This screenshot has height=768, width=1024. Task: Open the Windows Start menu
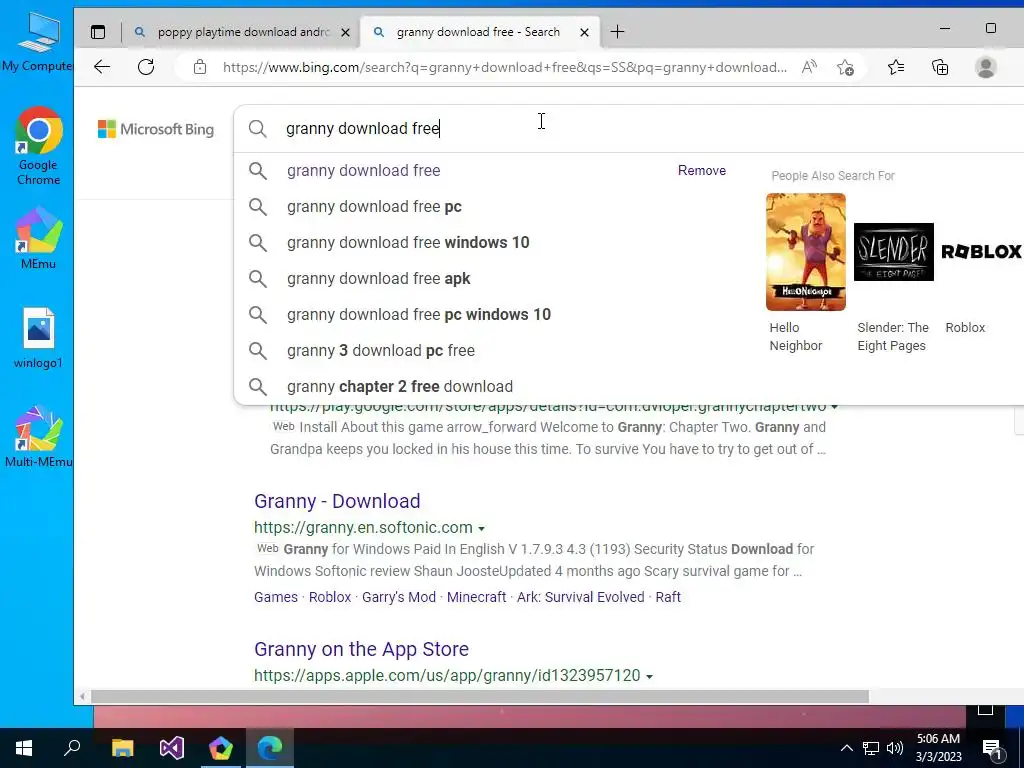point(24,748)
